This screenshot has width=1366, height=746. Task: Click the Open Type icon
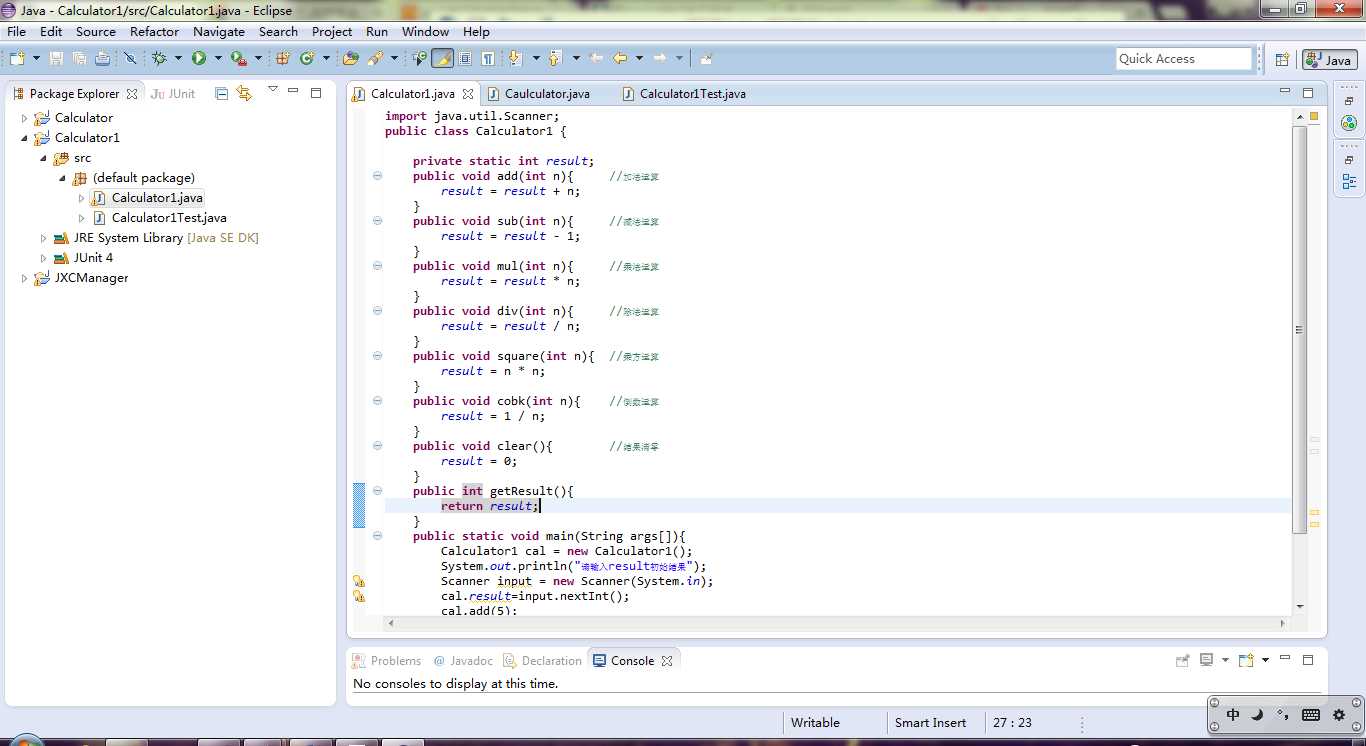(x=350, y=58)
